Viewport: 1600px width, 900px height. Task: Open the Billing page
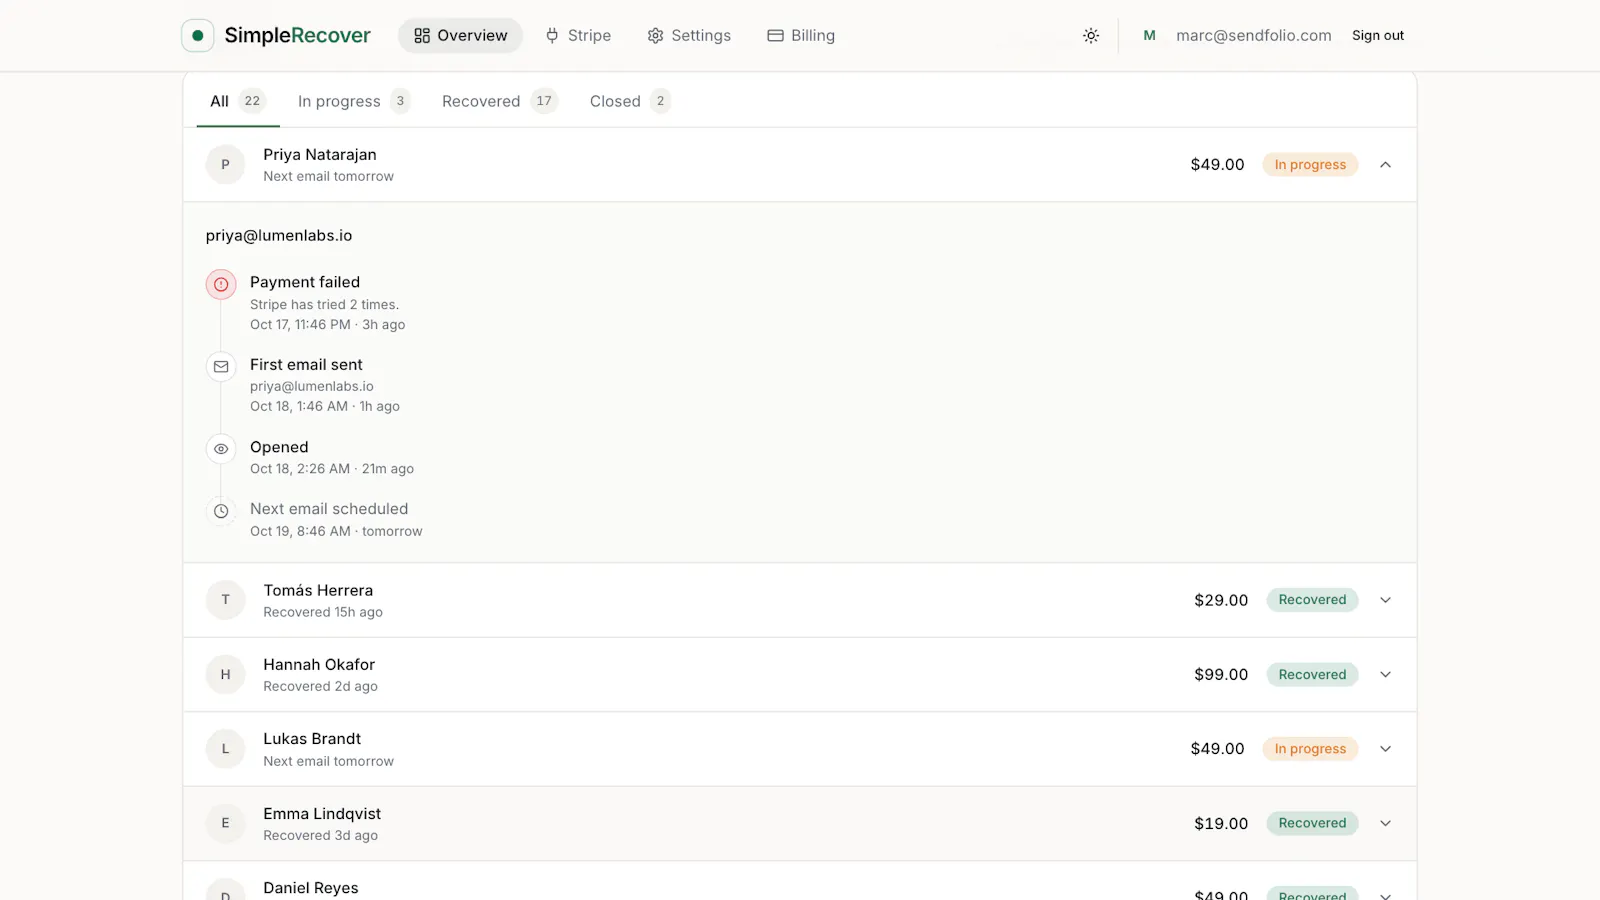tap(801, 36)
